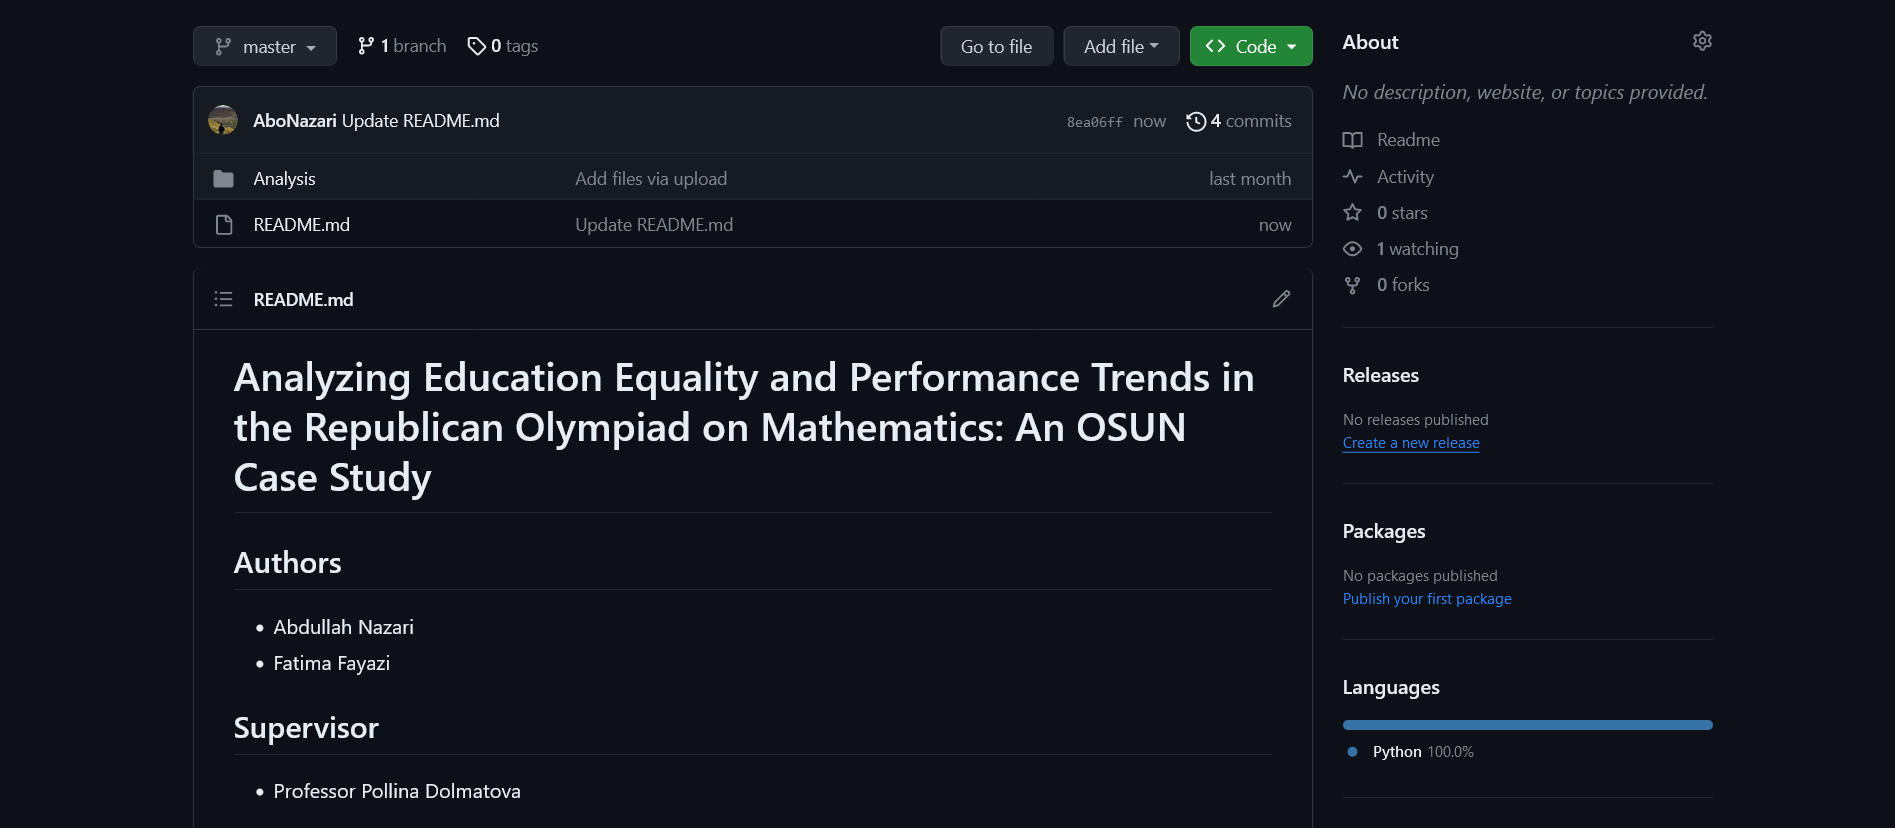Viewport: 1895px width, 828px height.
Task: Click Publish your first package link
Action: (x=1427, y=599)
